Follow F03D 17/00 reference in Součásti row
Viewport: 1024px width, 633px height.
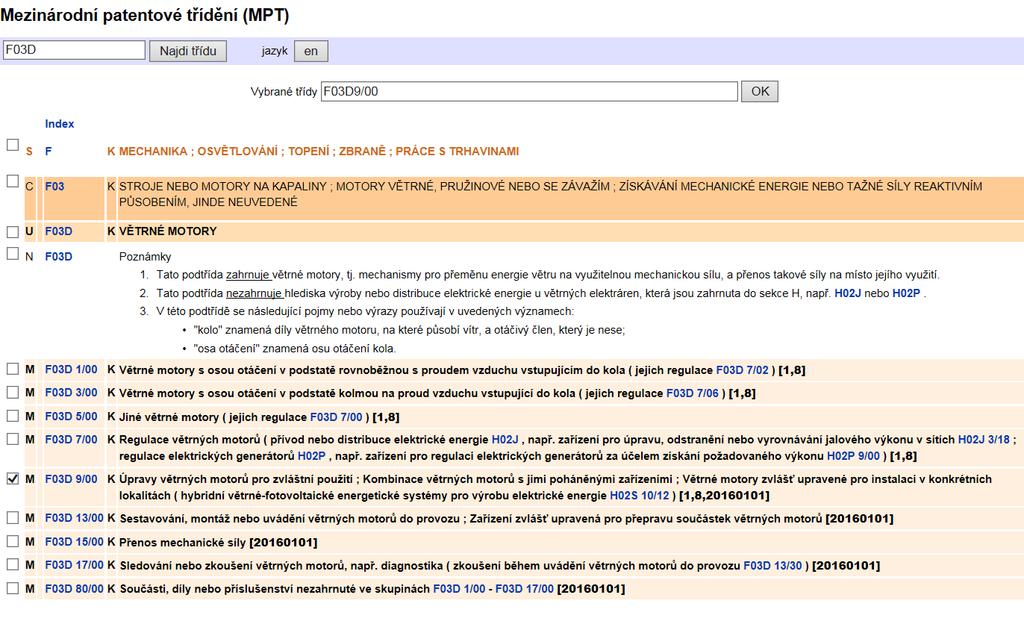coord(524,589)
